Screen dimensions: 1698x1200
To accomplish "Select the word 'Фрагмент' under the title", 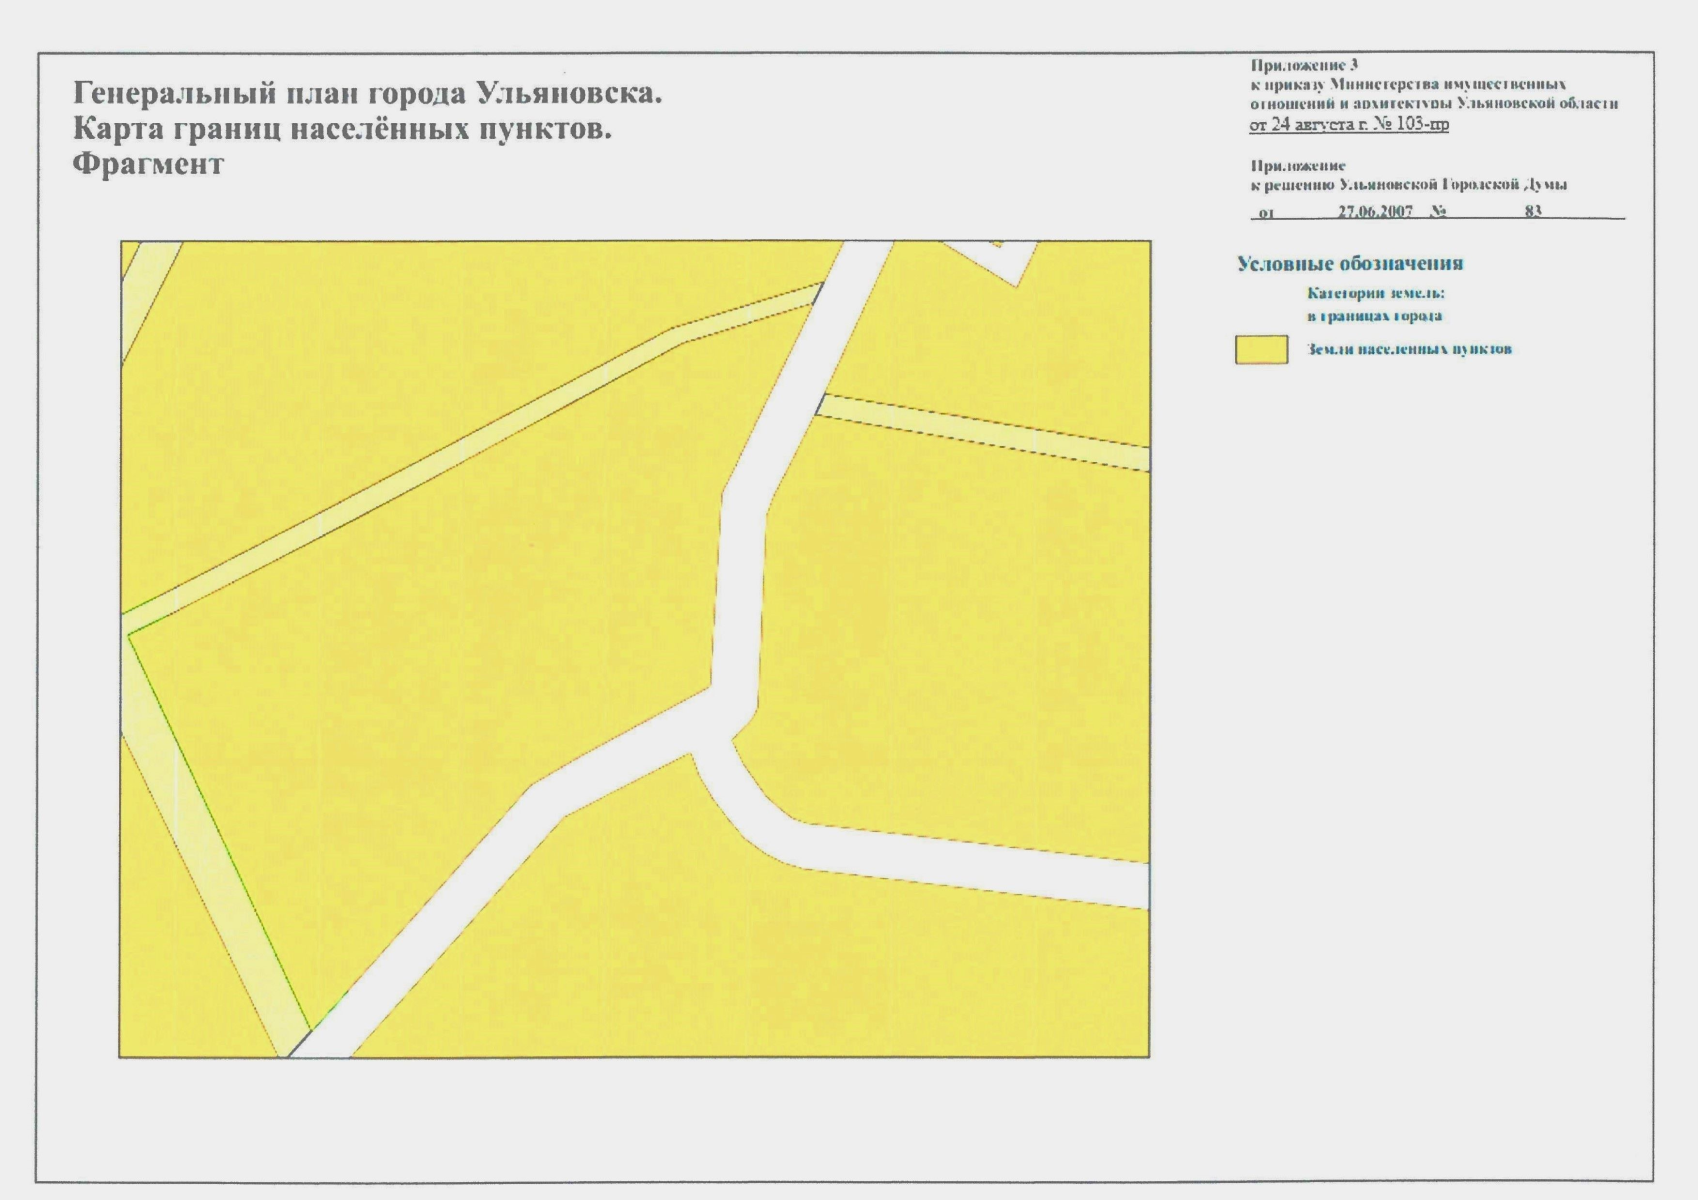I will 148,164.
